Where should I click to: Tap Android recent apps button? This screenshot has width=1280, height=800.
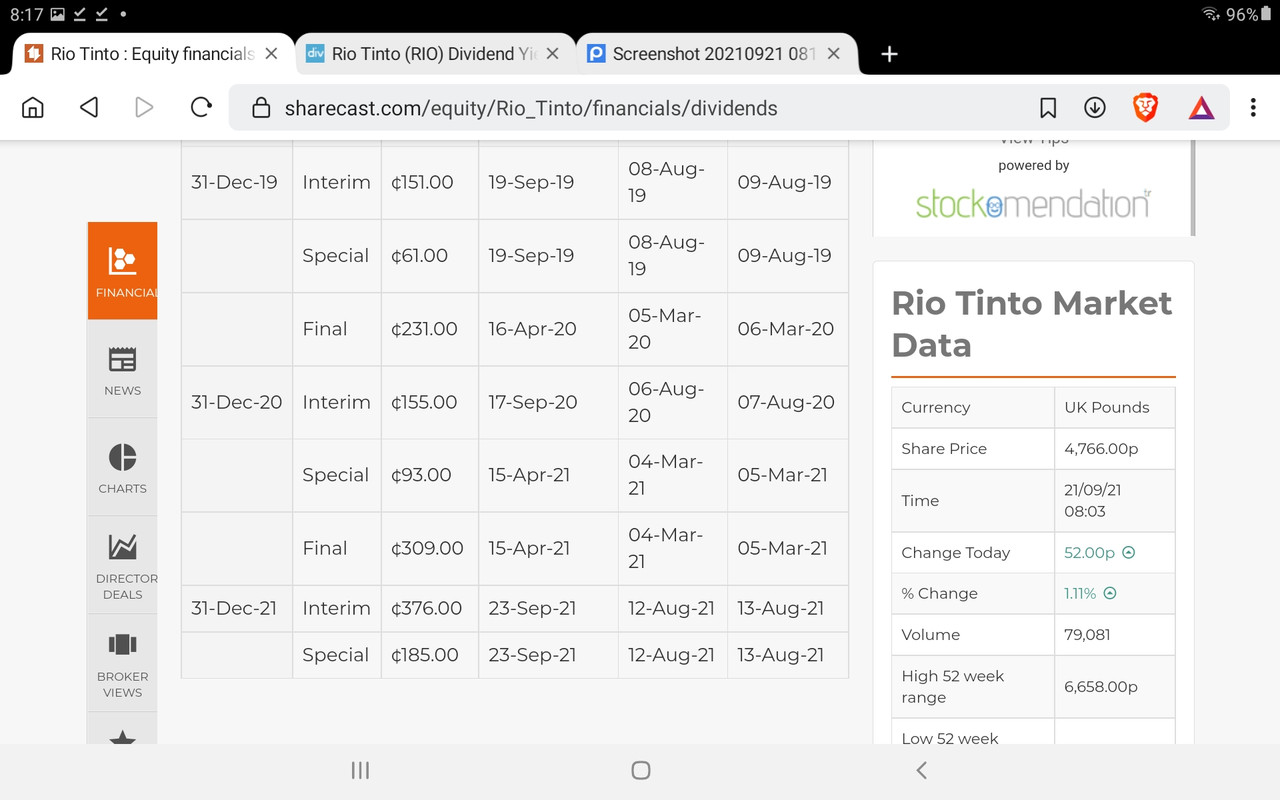360,770
